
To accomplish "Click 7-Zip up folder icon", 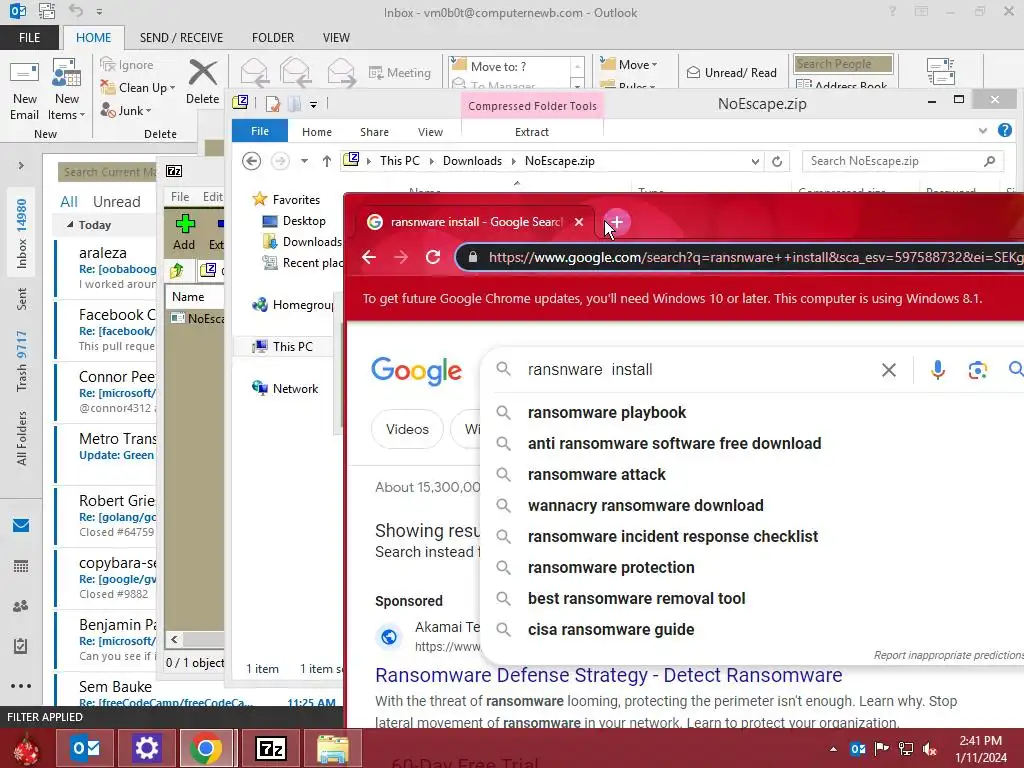I will pyautogui.click(x=176, y=270).
